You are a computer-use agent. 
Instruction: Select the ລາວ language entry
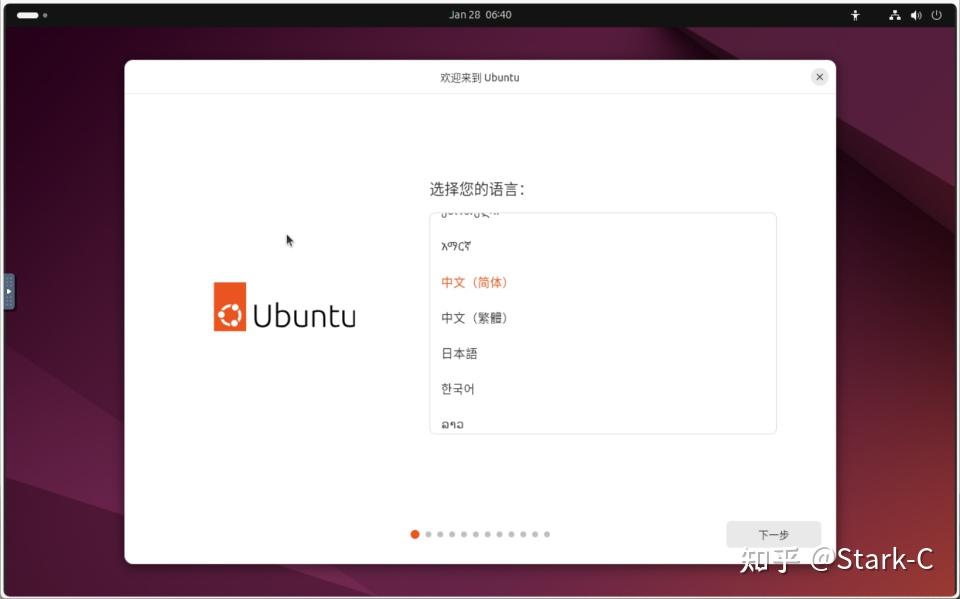[x=603, y=423]
